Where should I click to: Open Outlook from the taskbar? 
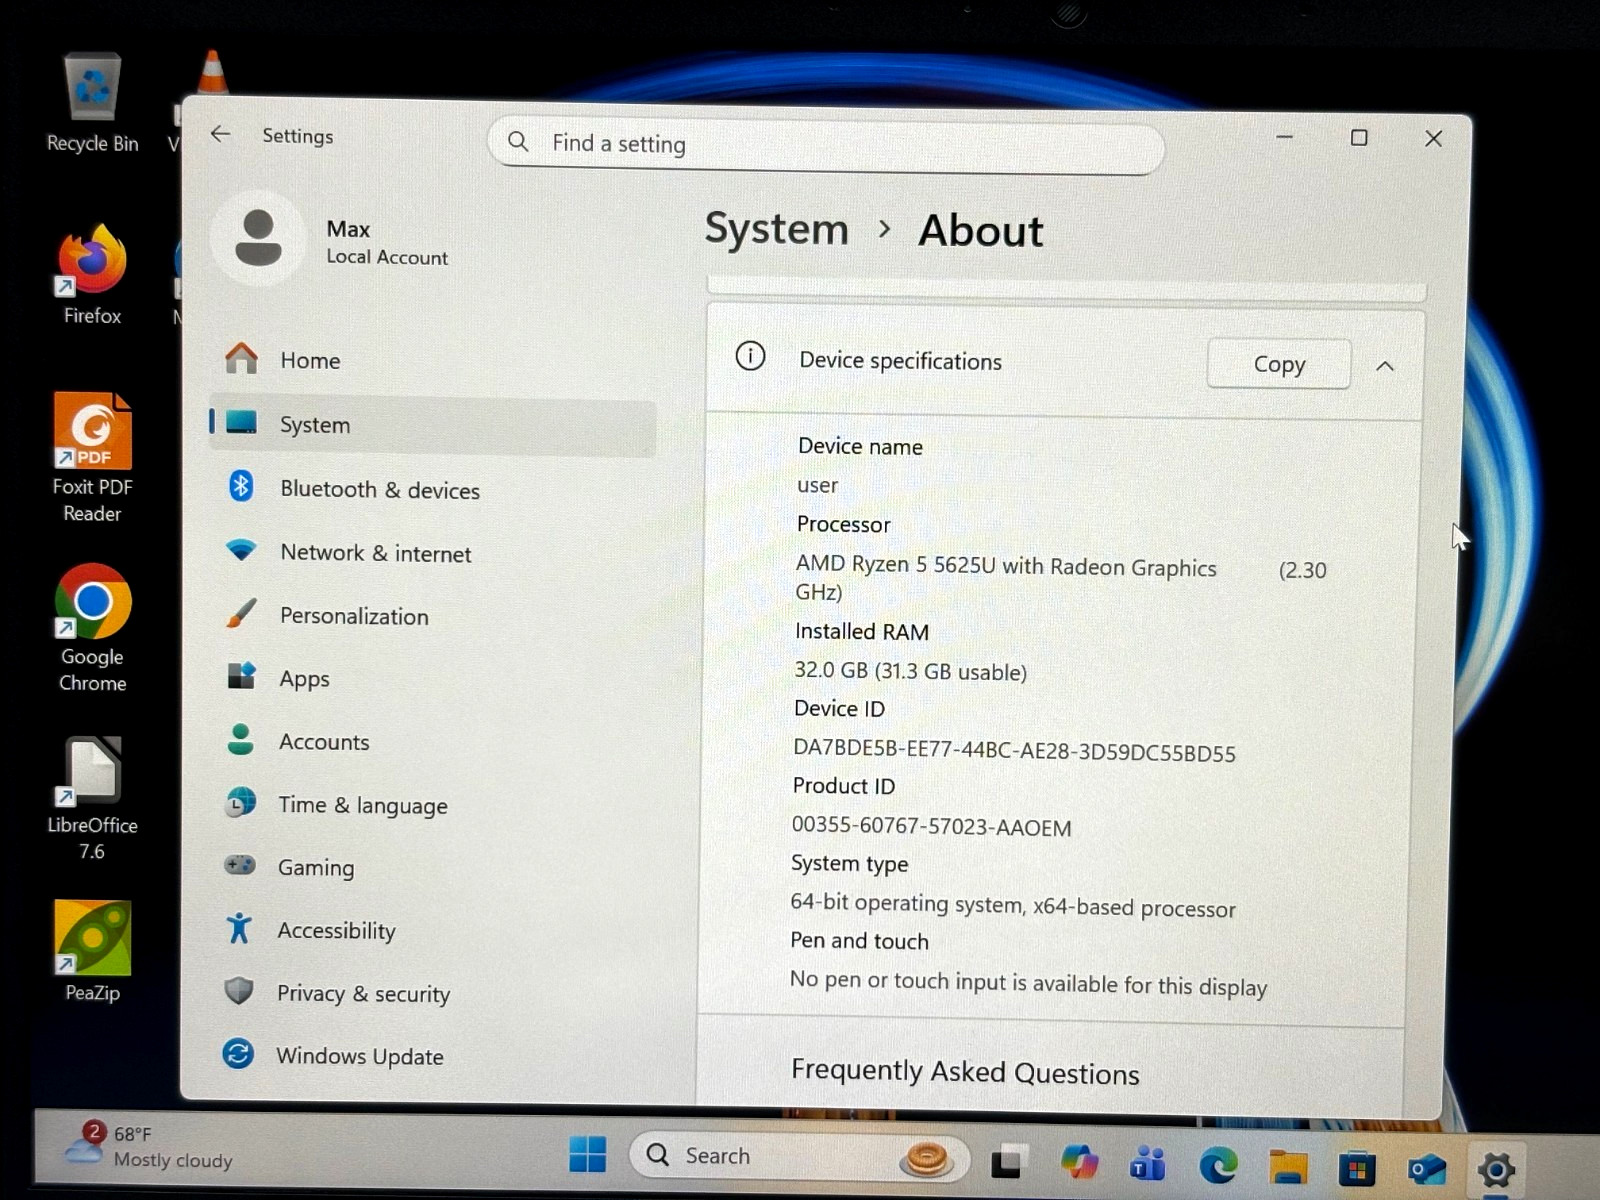1427,1168
